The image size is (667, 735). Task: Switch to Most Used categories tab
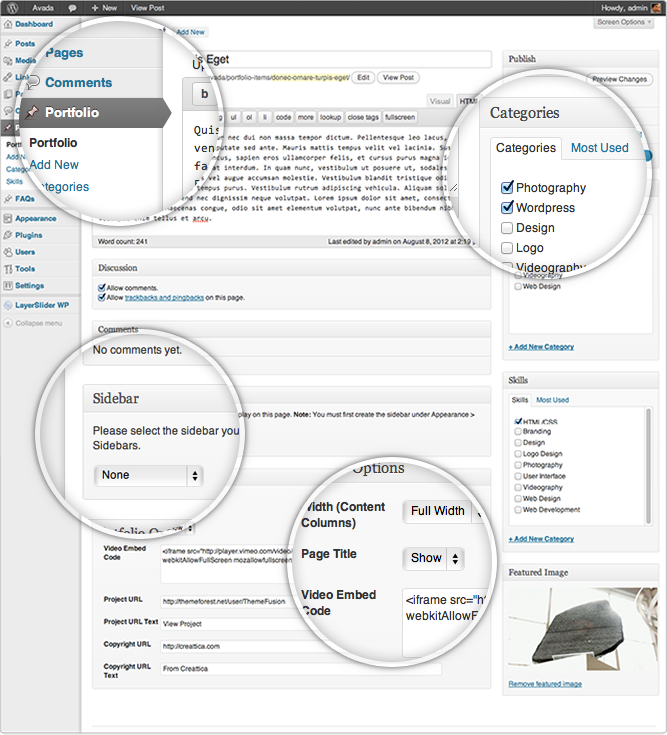pyautogui.click(x=599, y=148)
